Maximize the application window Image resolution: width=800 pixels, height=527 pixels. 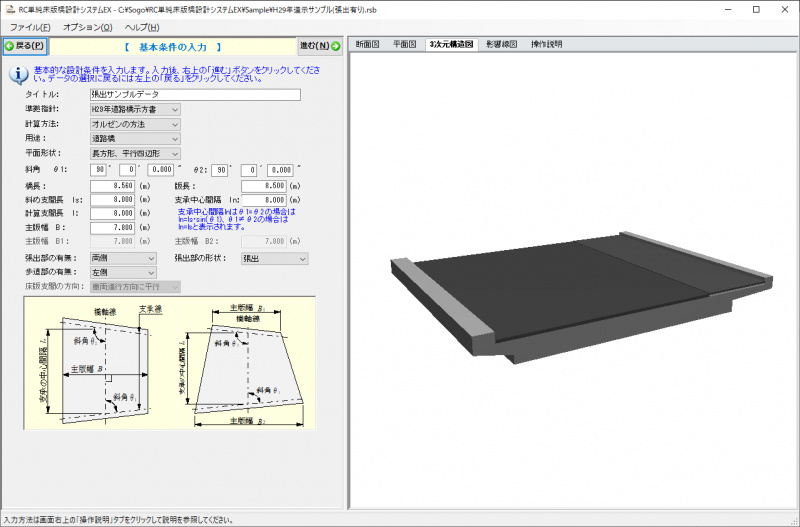[x=756, y=10]
